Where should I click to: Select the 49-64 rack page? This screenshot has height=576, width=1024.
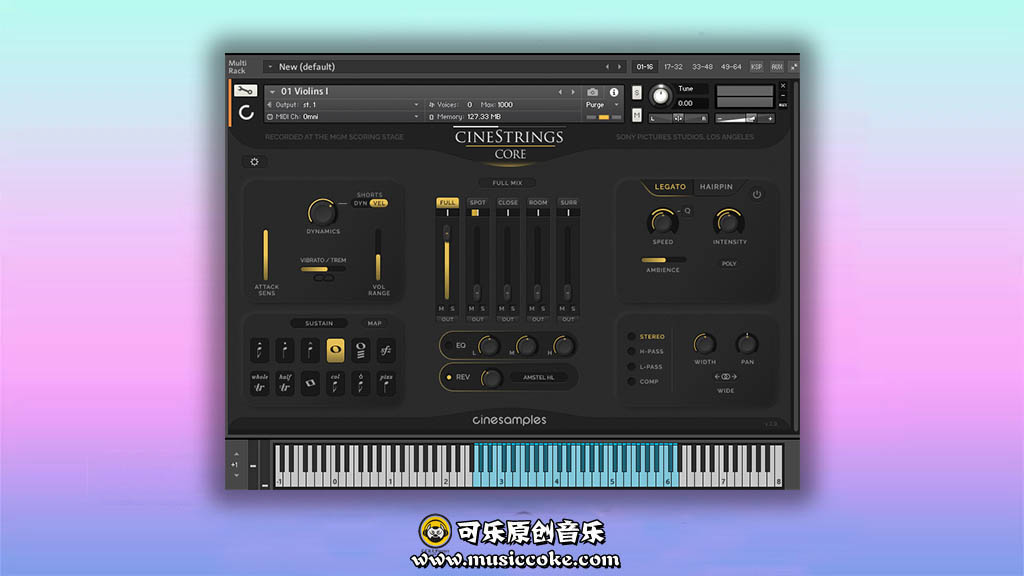coord(731,67)
